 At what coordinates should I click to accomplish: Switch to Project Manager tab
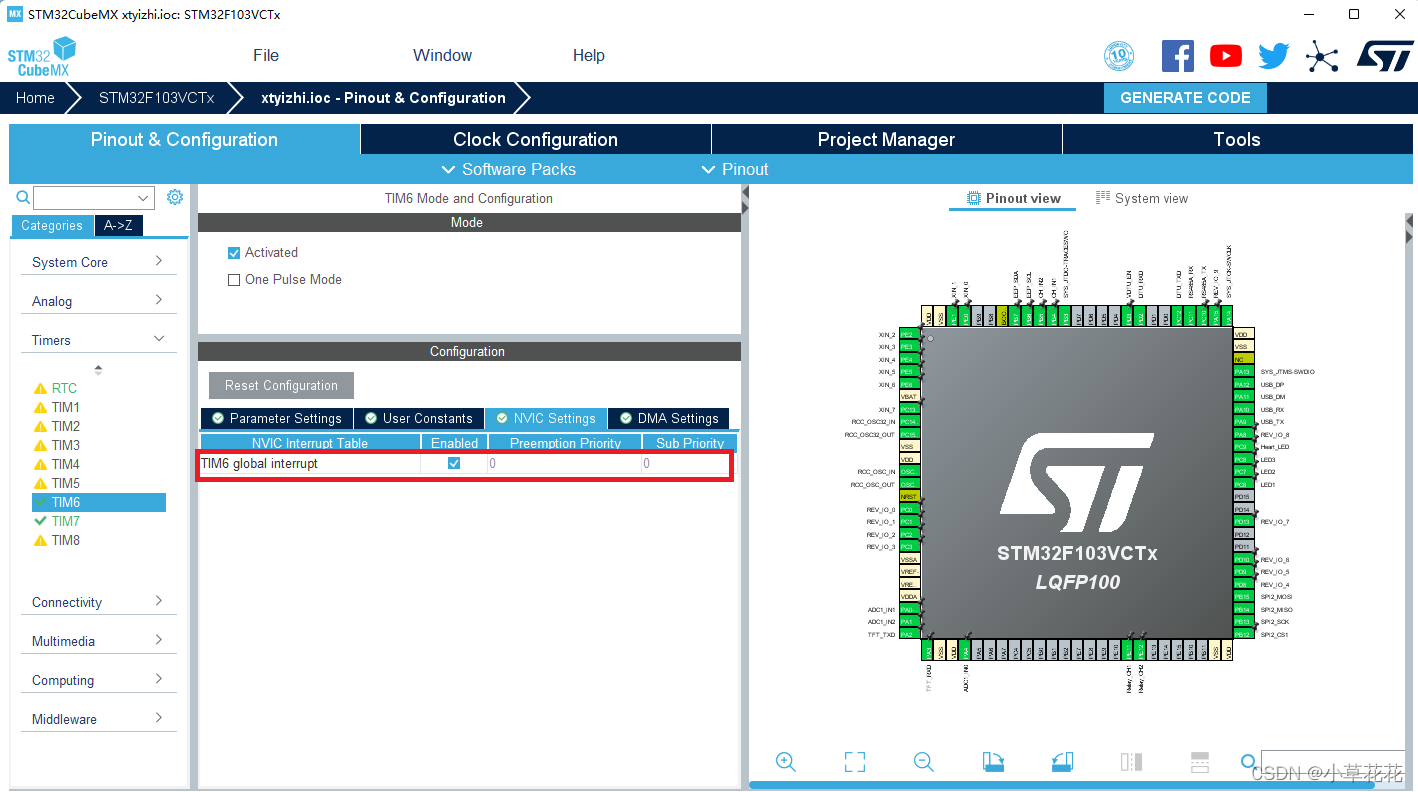pos(886,139)
